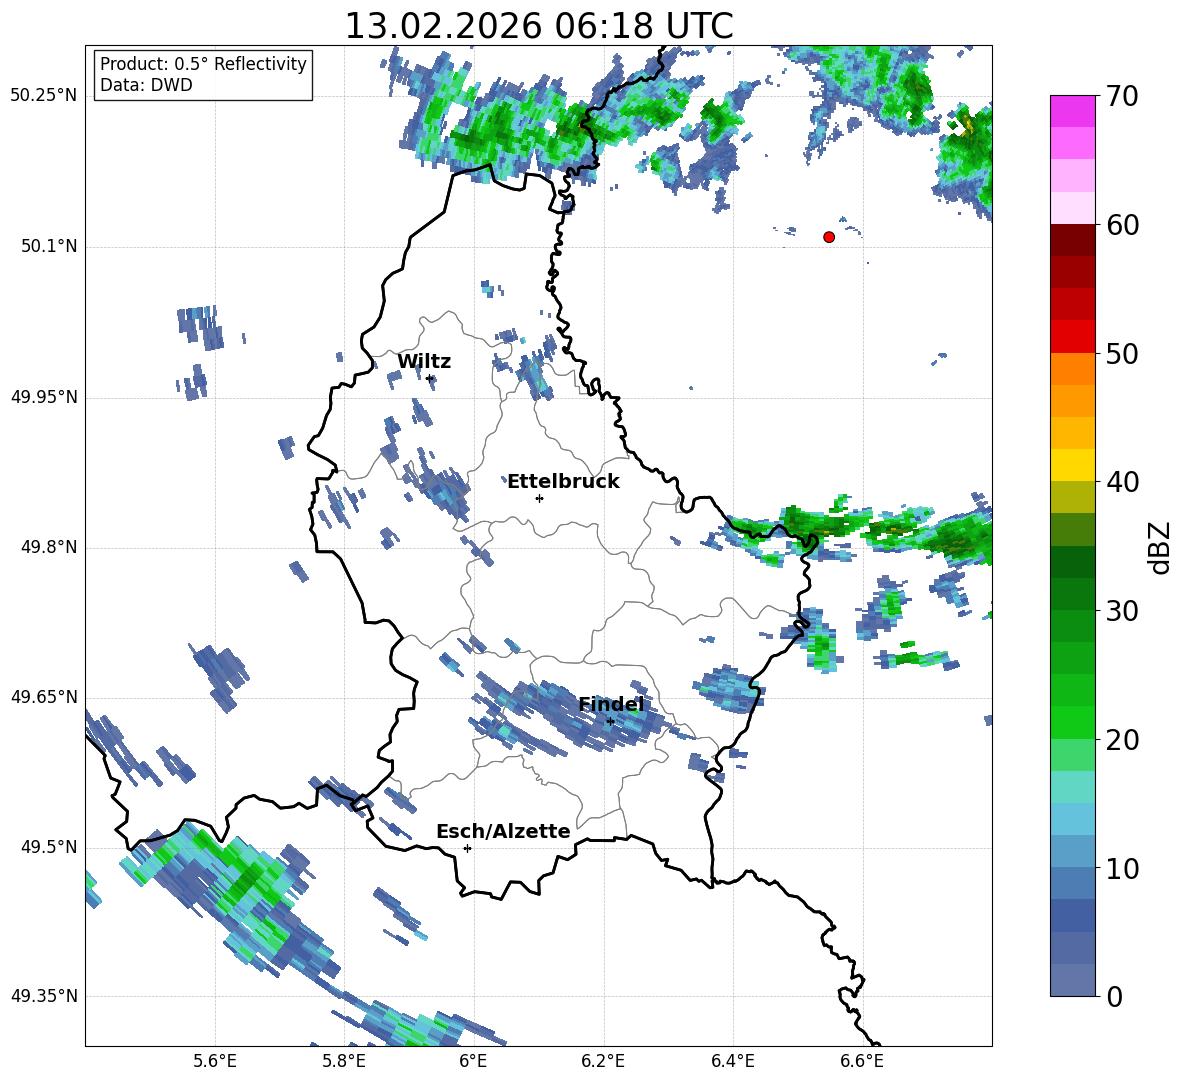Click the 49.35°N latitude label
Viewport: 1184px width, 1081px height.
click(45, 996)
